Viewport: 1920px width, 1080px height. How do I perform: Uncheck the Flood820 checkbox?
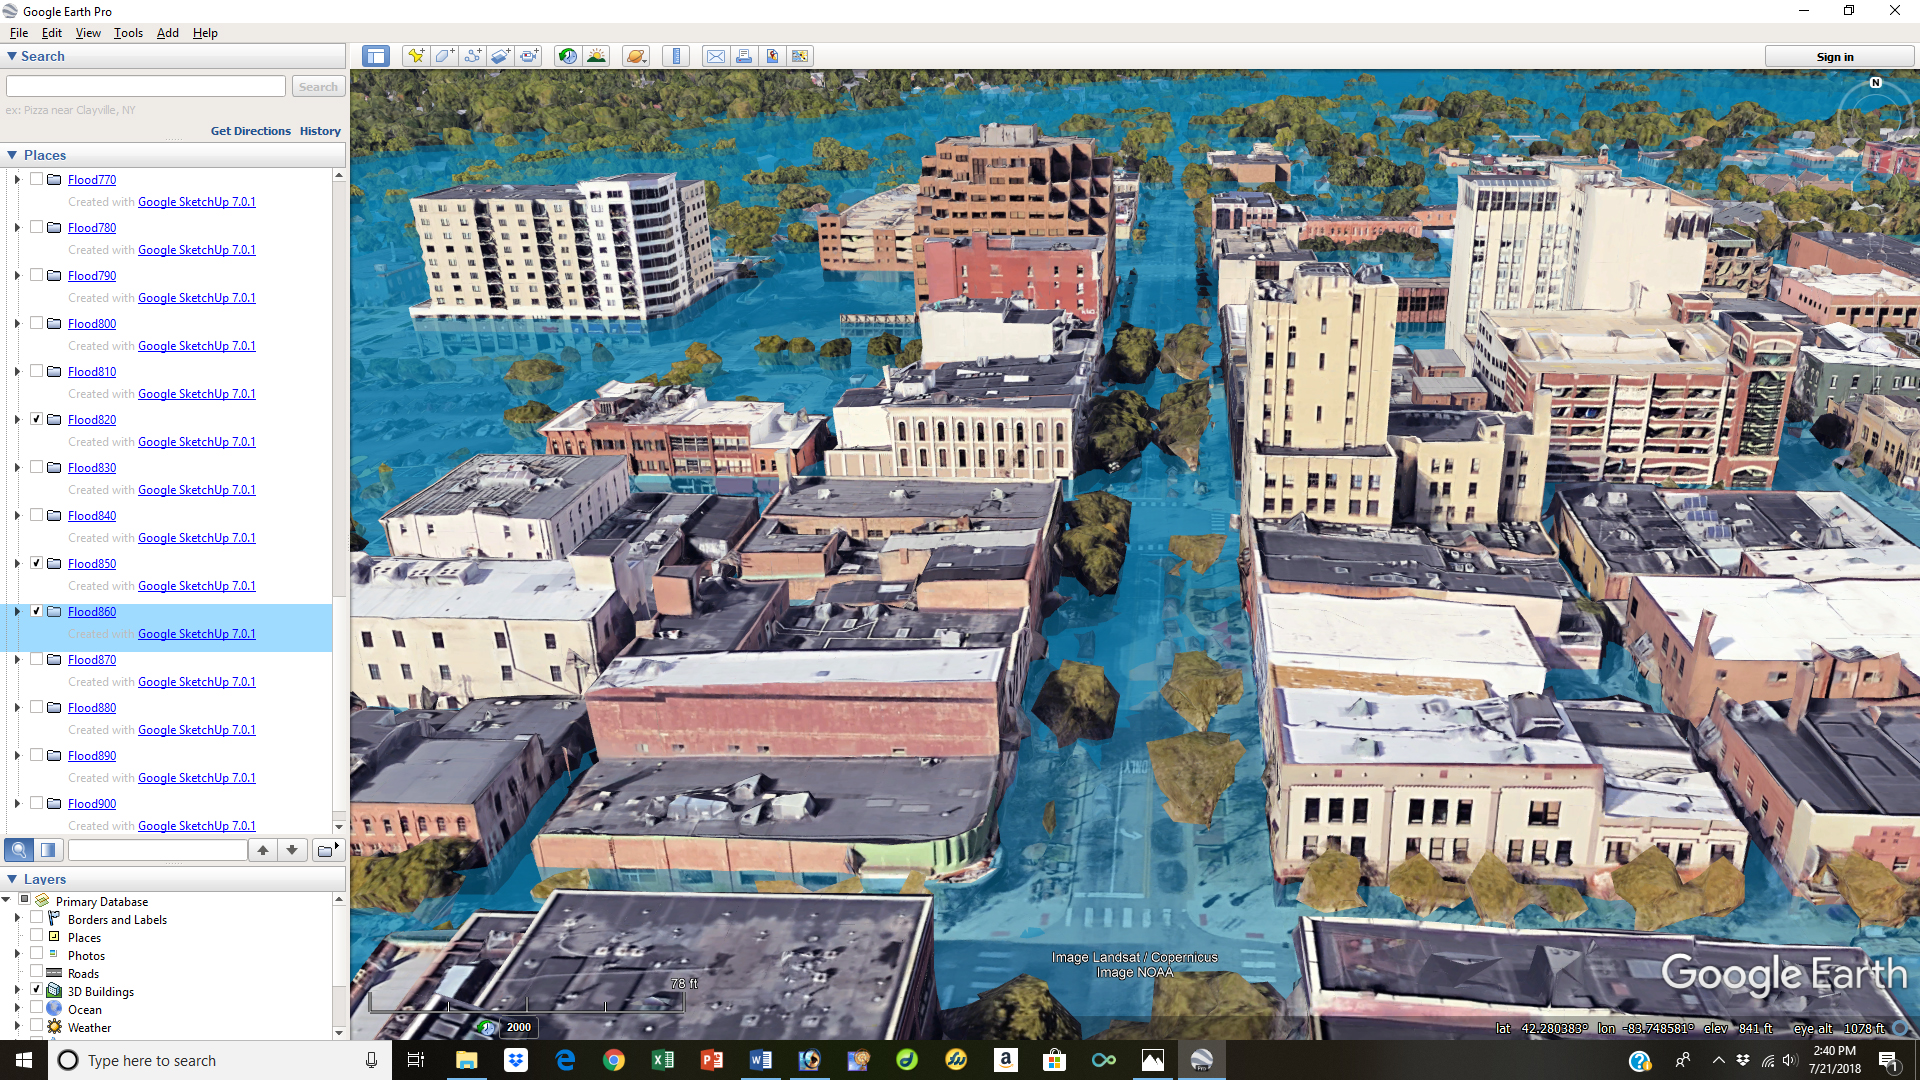click(36, 419)
